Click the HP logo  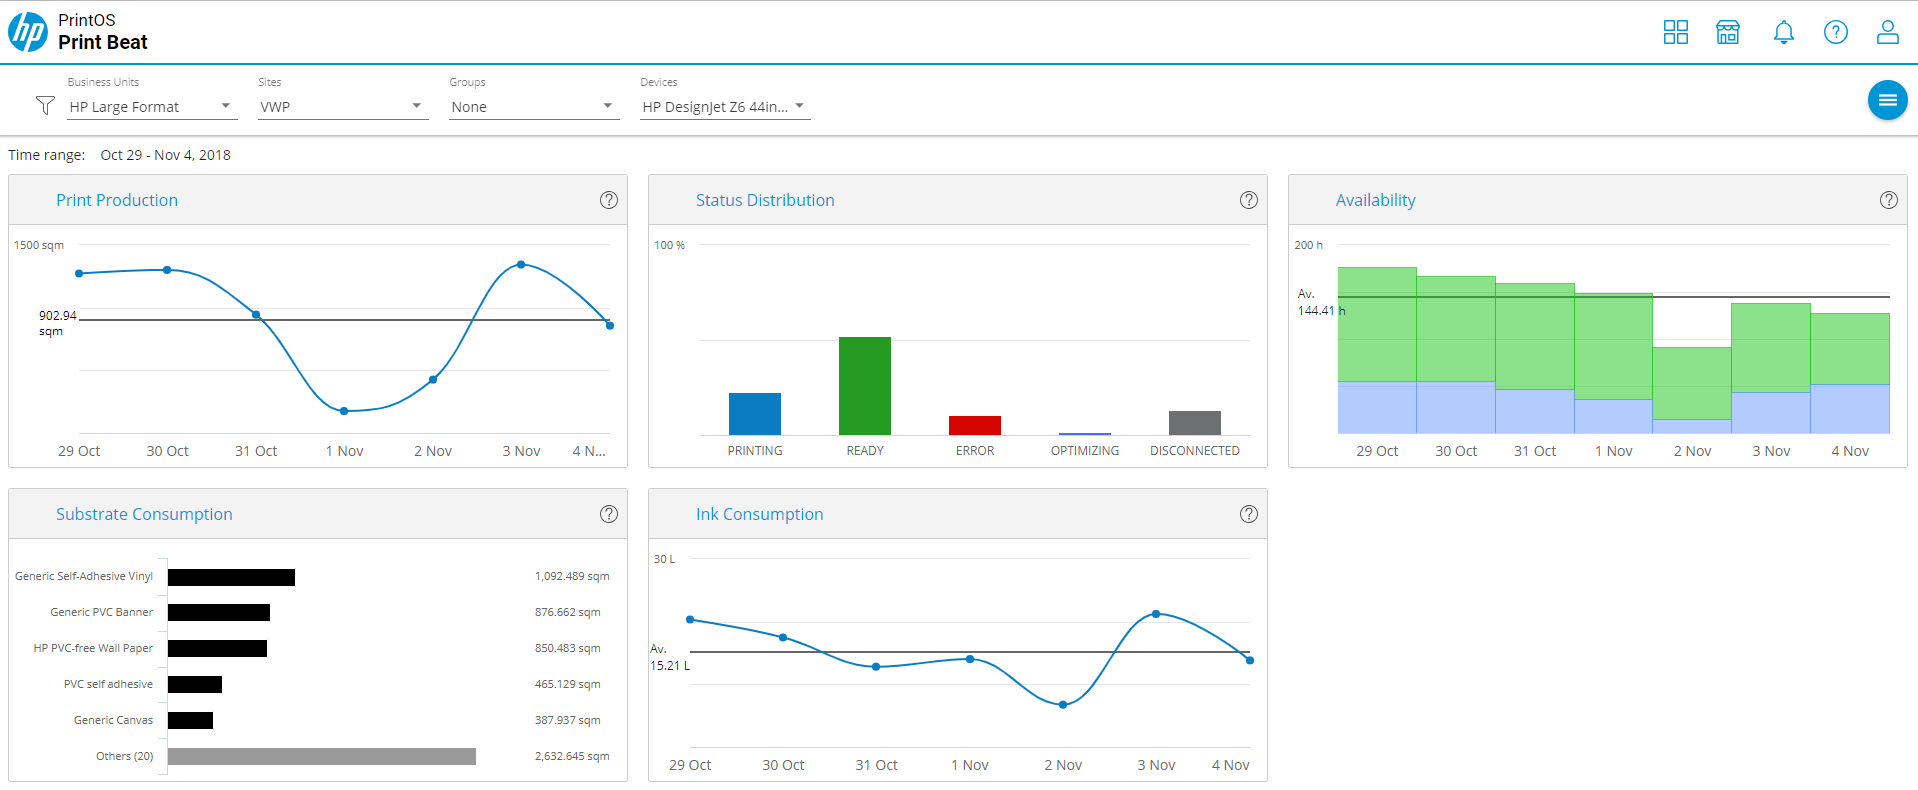click(28, 32)
